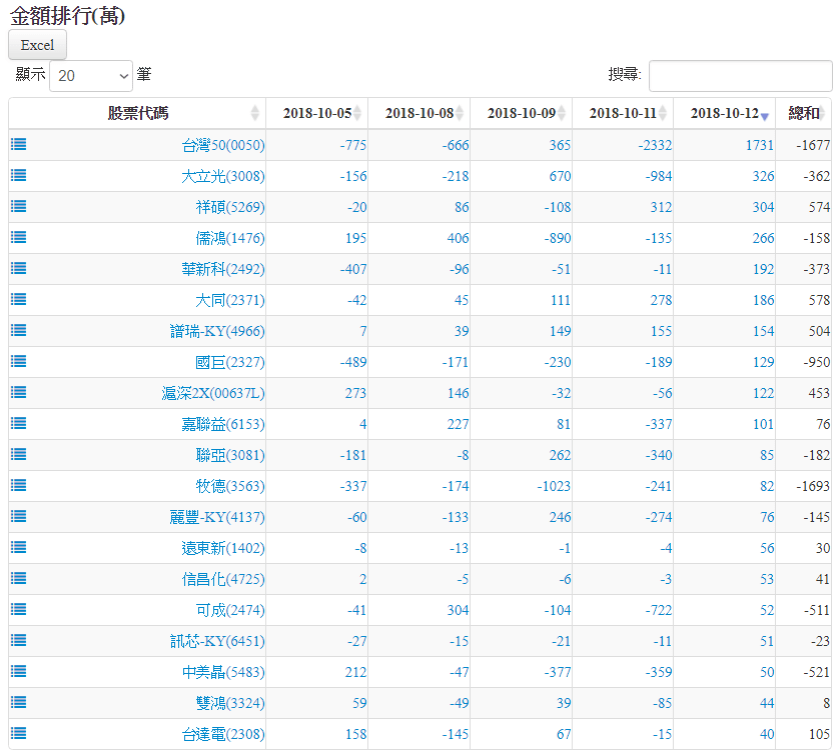Open list icon in 牧德(3563) row
840x755 pixels.
[19, 485]
